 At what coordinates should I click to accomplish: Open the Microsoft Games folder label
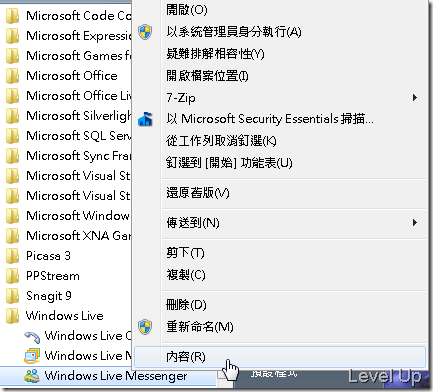(79, 56)
